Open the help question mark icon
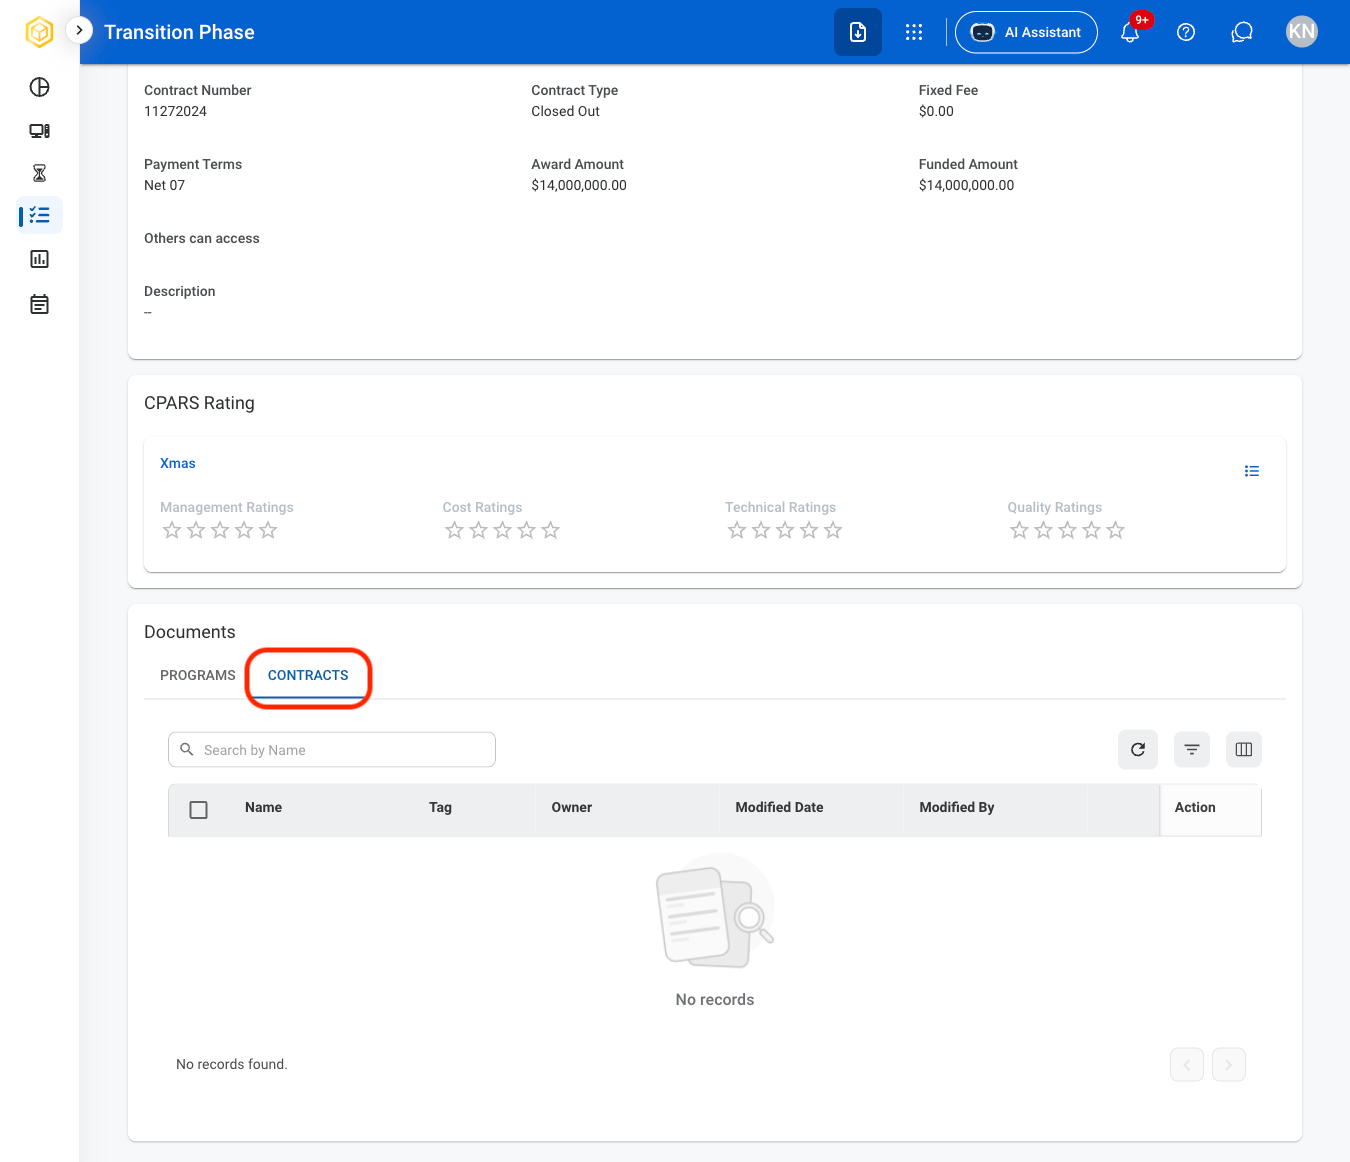This screenshot has width=1350, height=1162. tap(1186, 32)
